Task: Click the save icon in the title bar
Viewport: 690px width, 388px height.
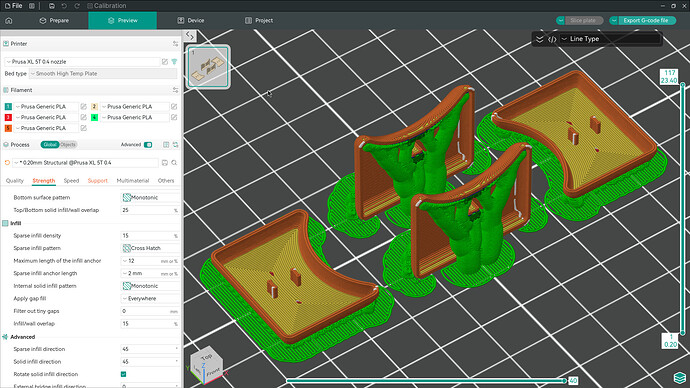Action: coord(51,6)
